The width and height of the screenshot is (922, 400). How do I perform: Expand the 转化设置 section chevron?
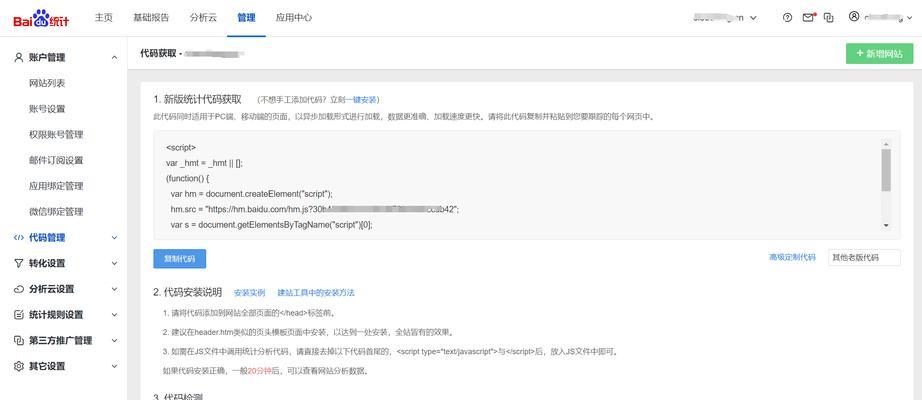pos(114,264)
